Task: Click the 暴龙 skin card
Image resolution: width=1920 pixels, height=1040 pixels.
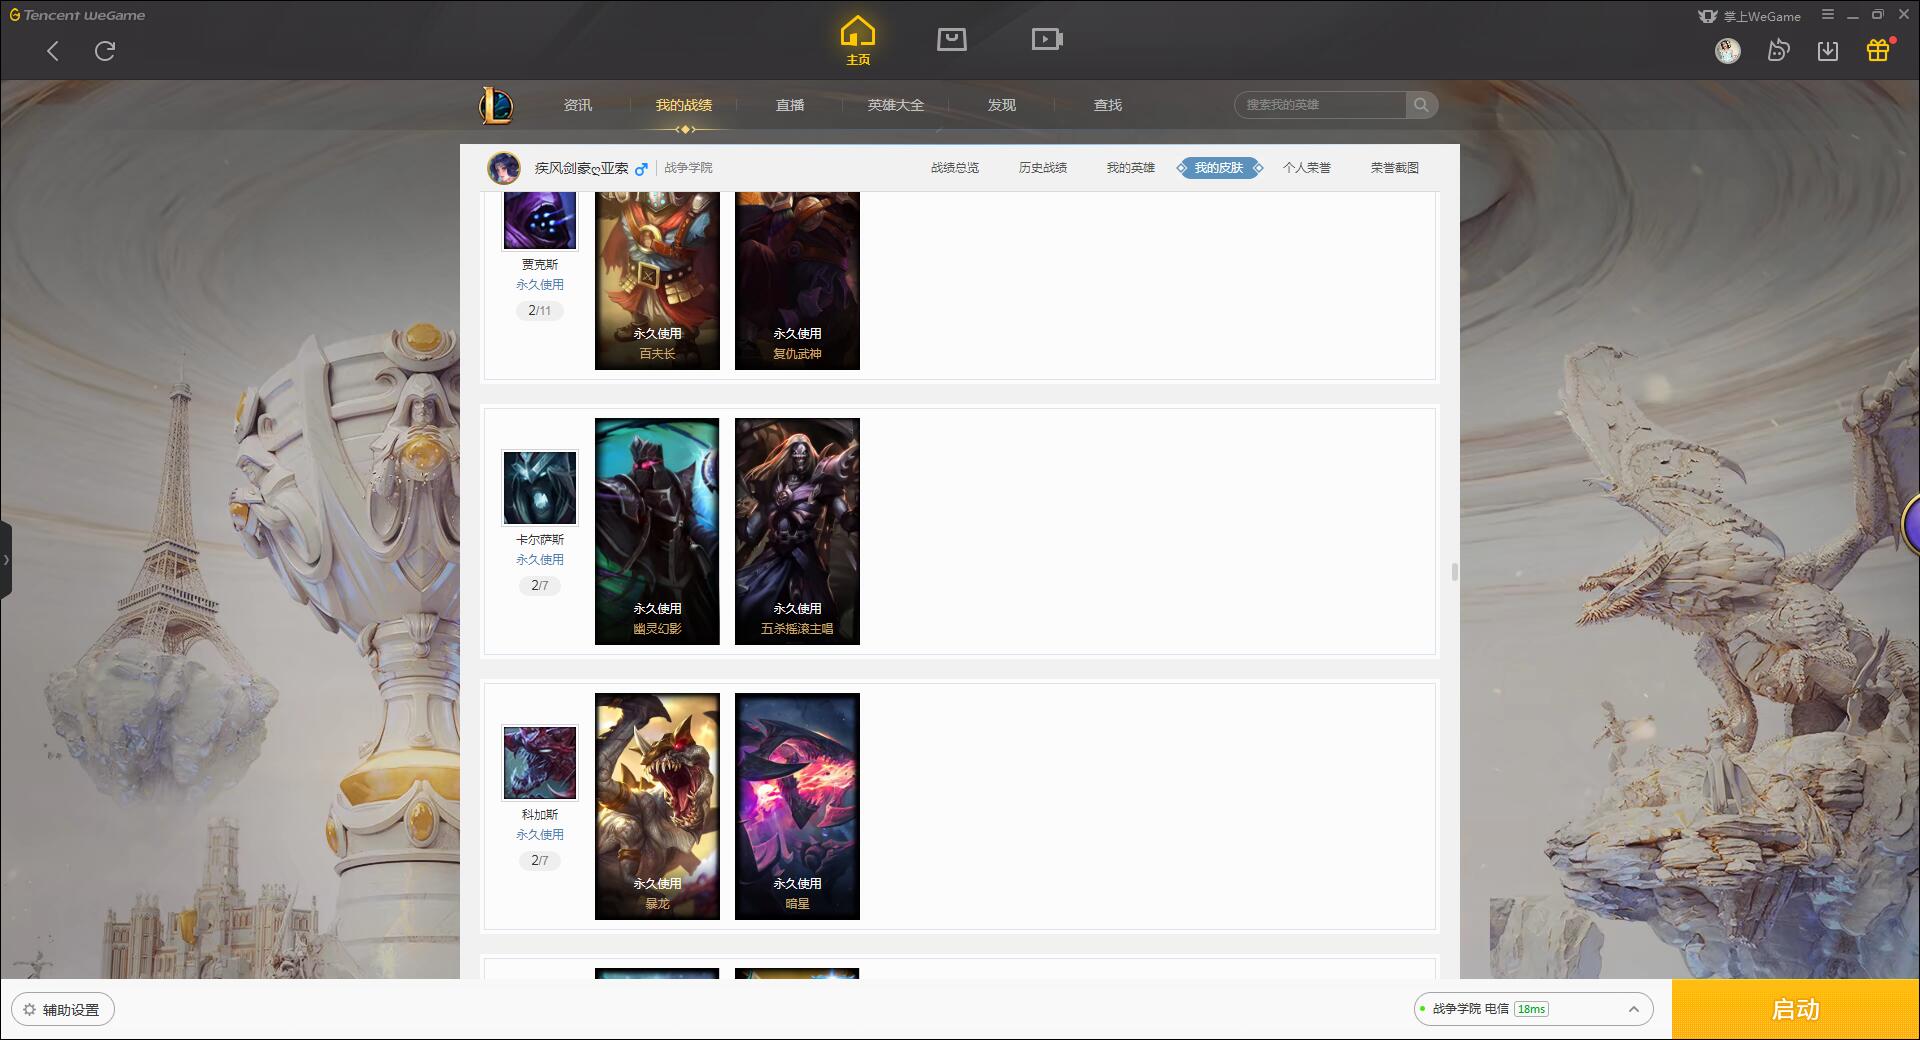Action: [x=657, y=806]
